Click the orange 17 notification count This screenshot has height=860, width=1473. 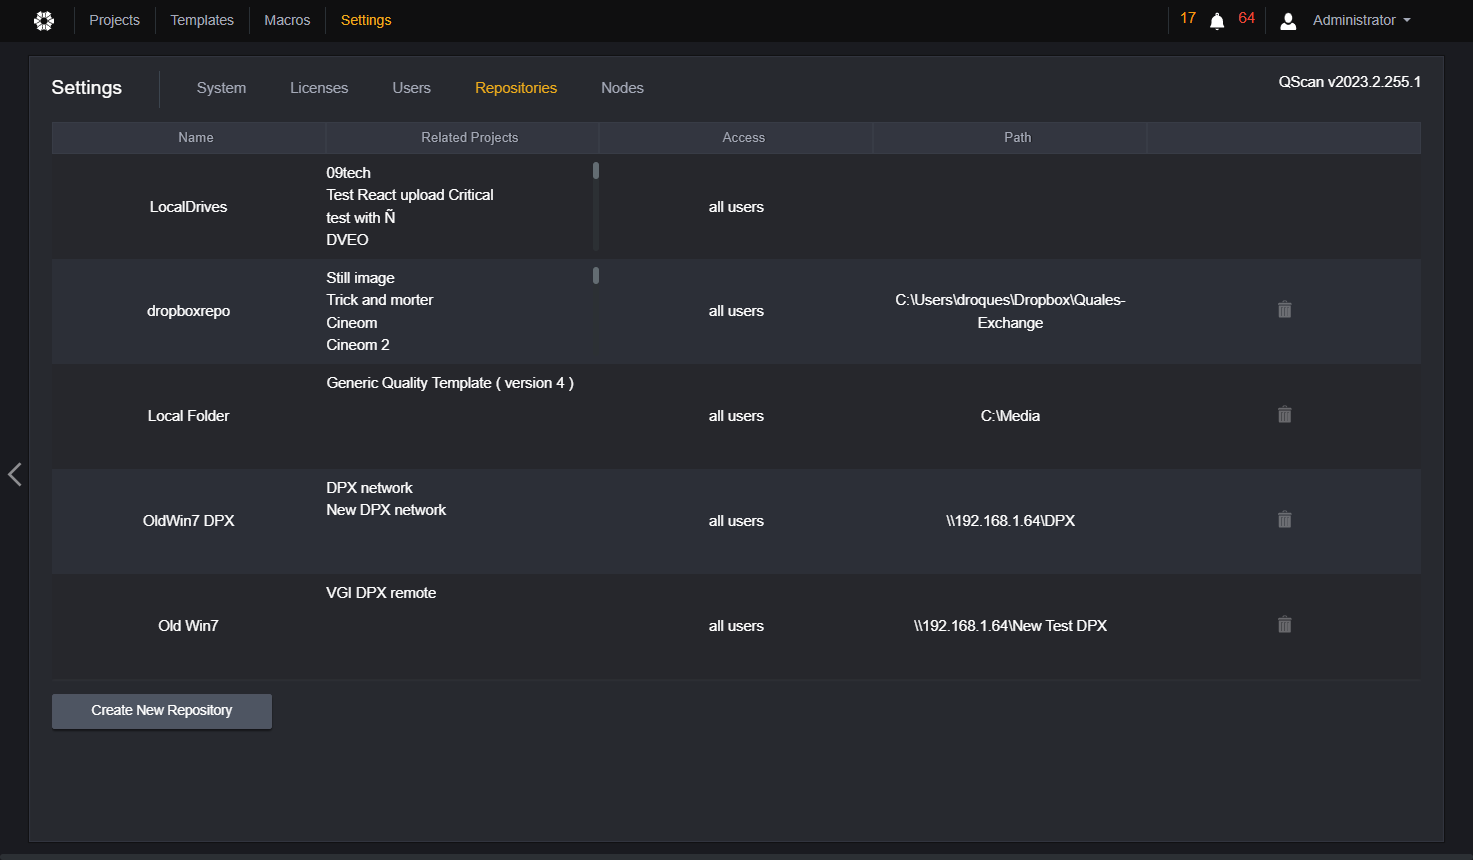[1188, 18]
